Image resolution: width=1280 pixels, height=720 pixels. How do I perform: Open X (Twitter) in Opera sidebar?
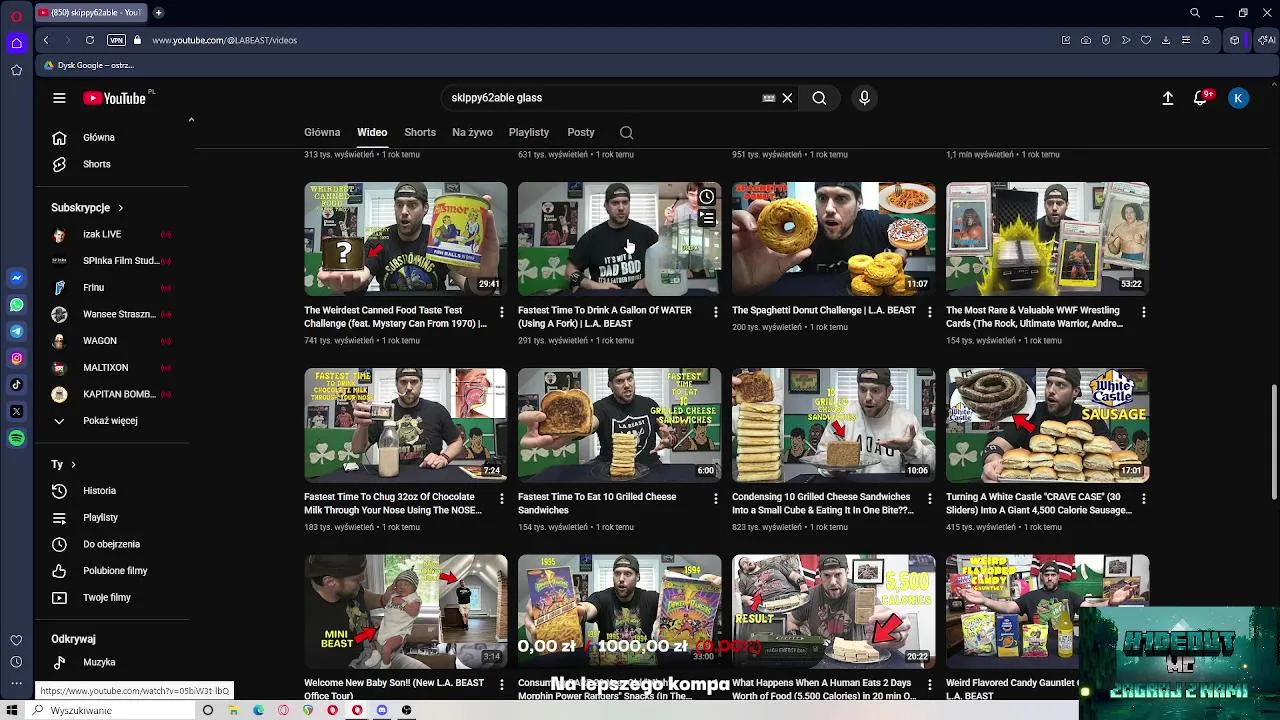pyautogui.click(x=16, y=411)
